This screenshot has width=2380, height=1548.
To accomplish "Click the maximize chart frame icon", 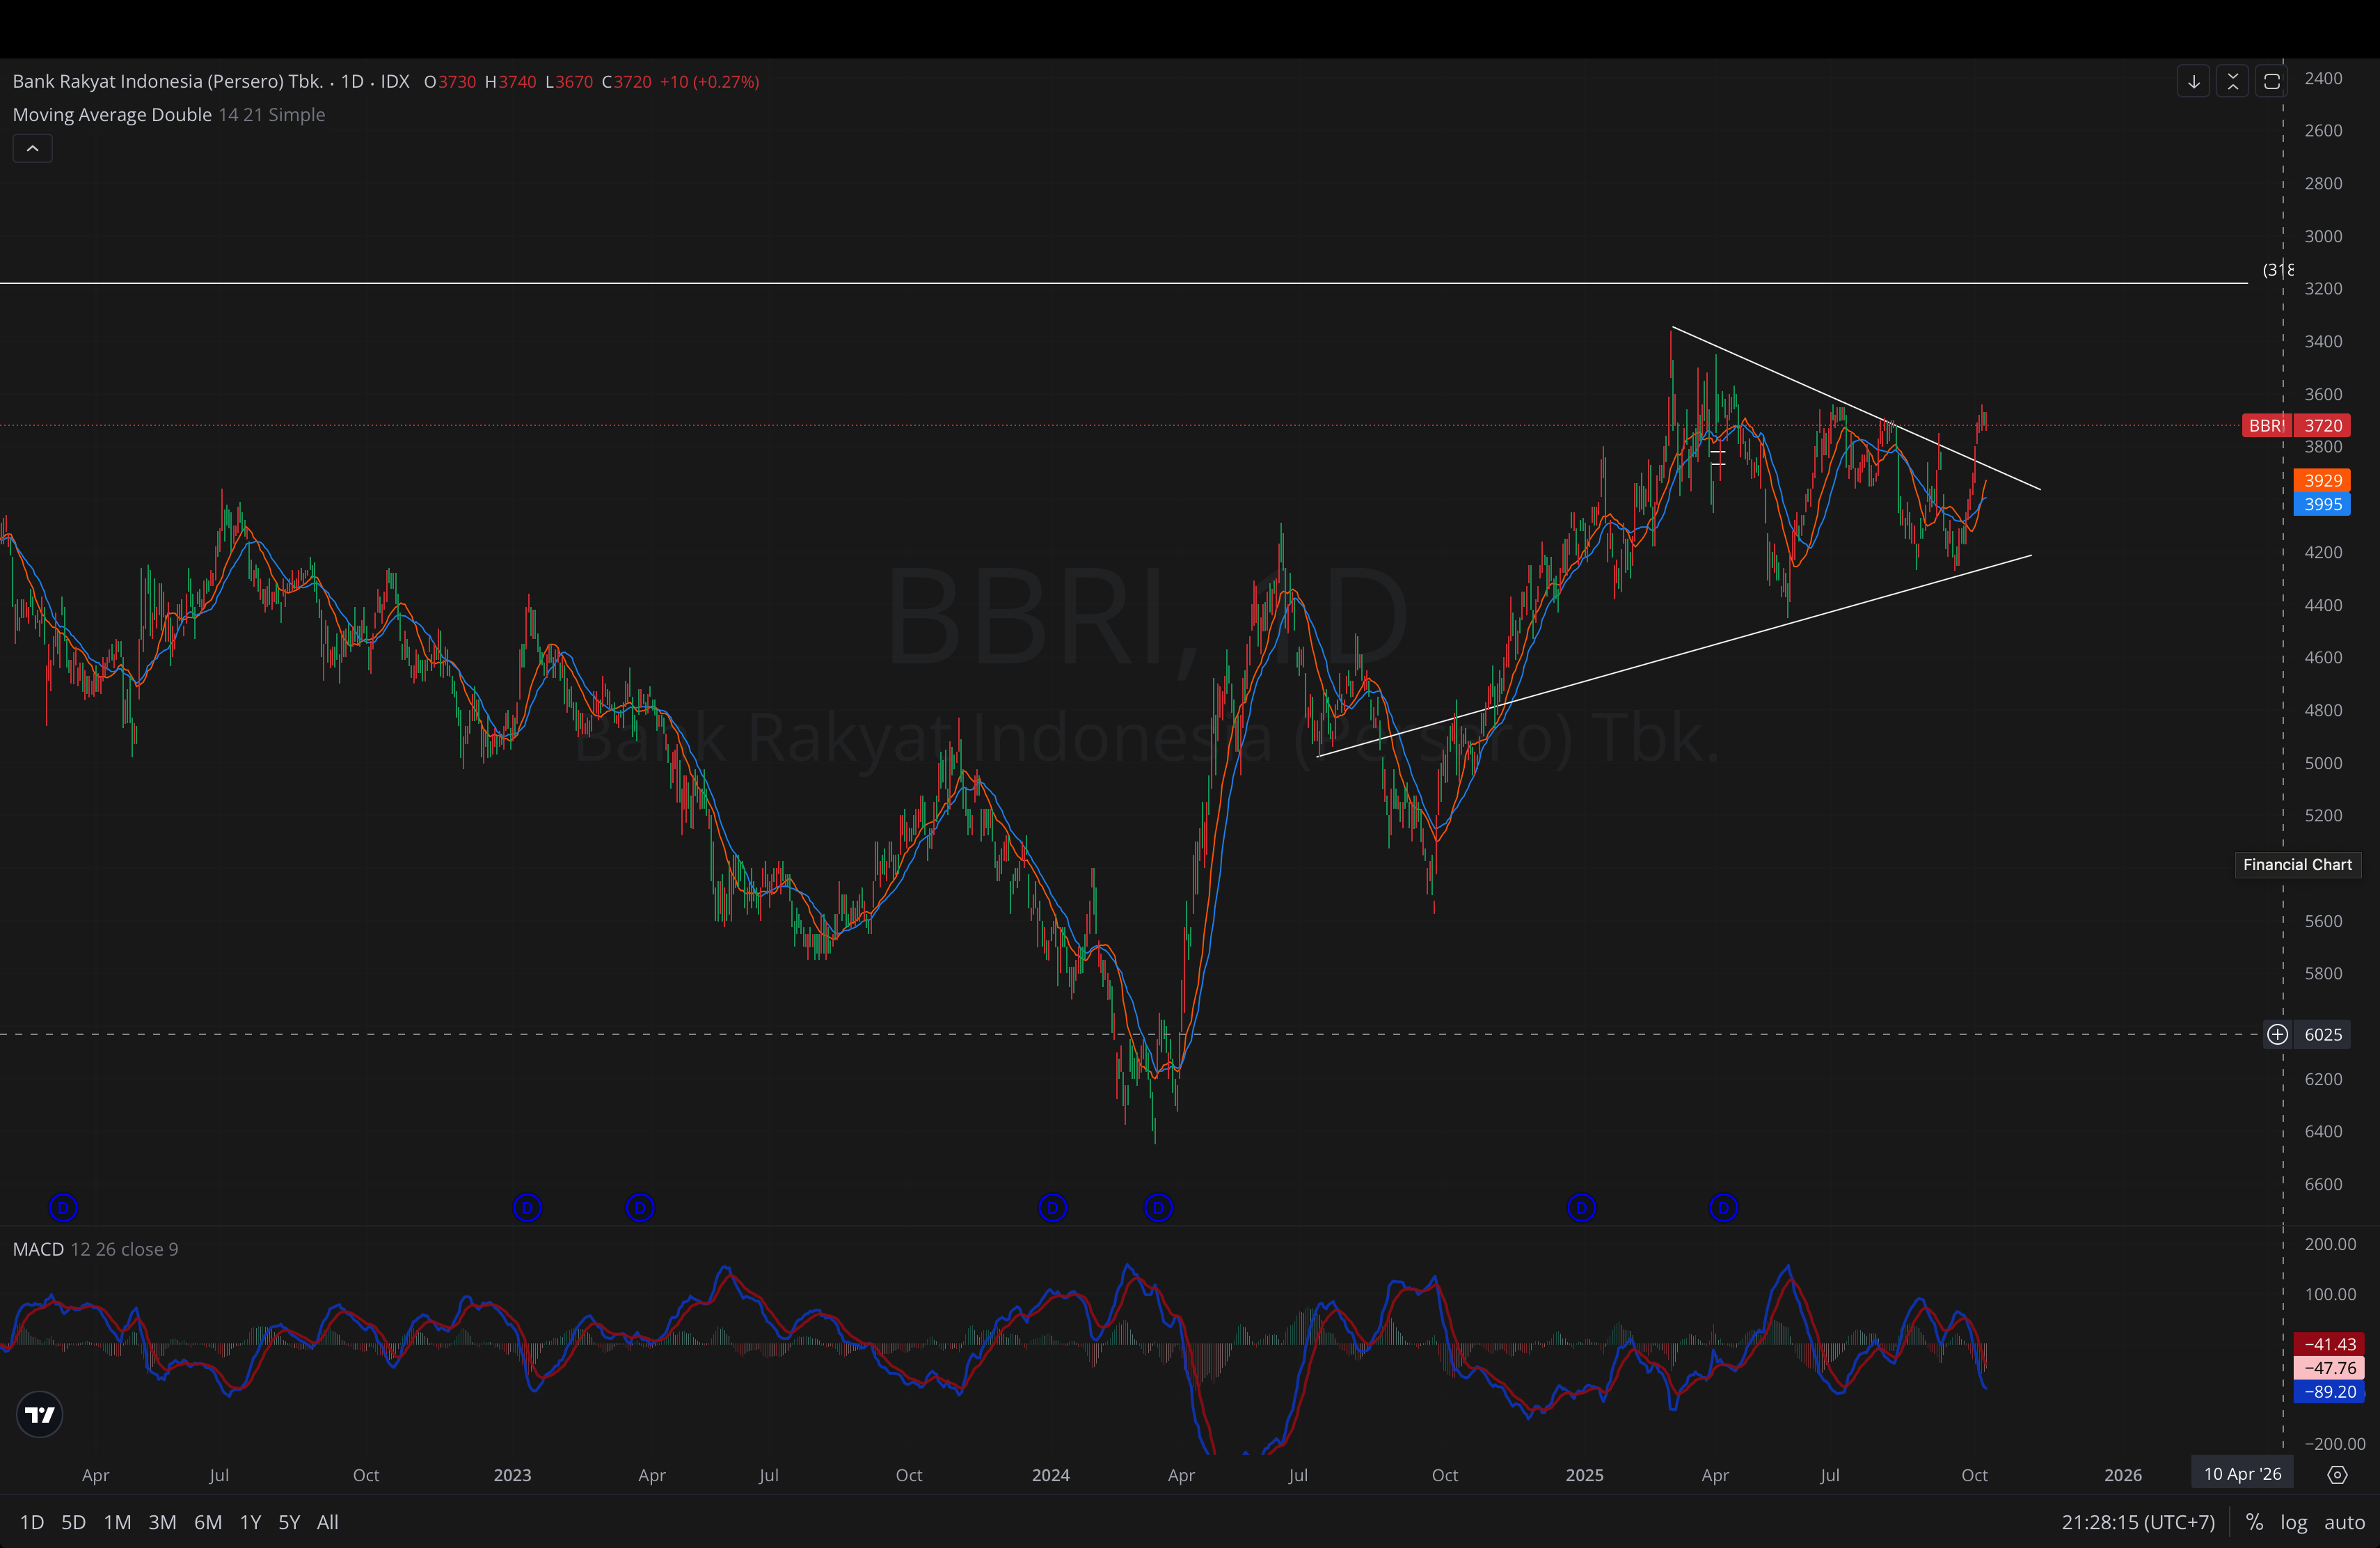I will pyautogui.click(x=2271, y=82).
